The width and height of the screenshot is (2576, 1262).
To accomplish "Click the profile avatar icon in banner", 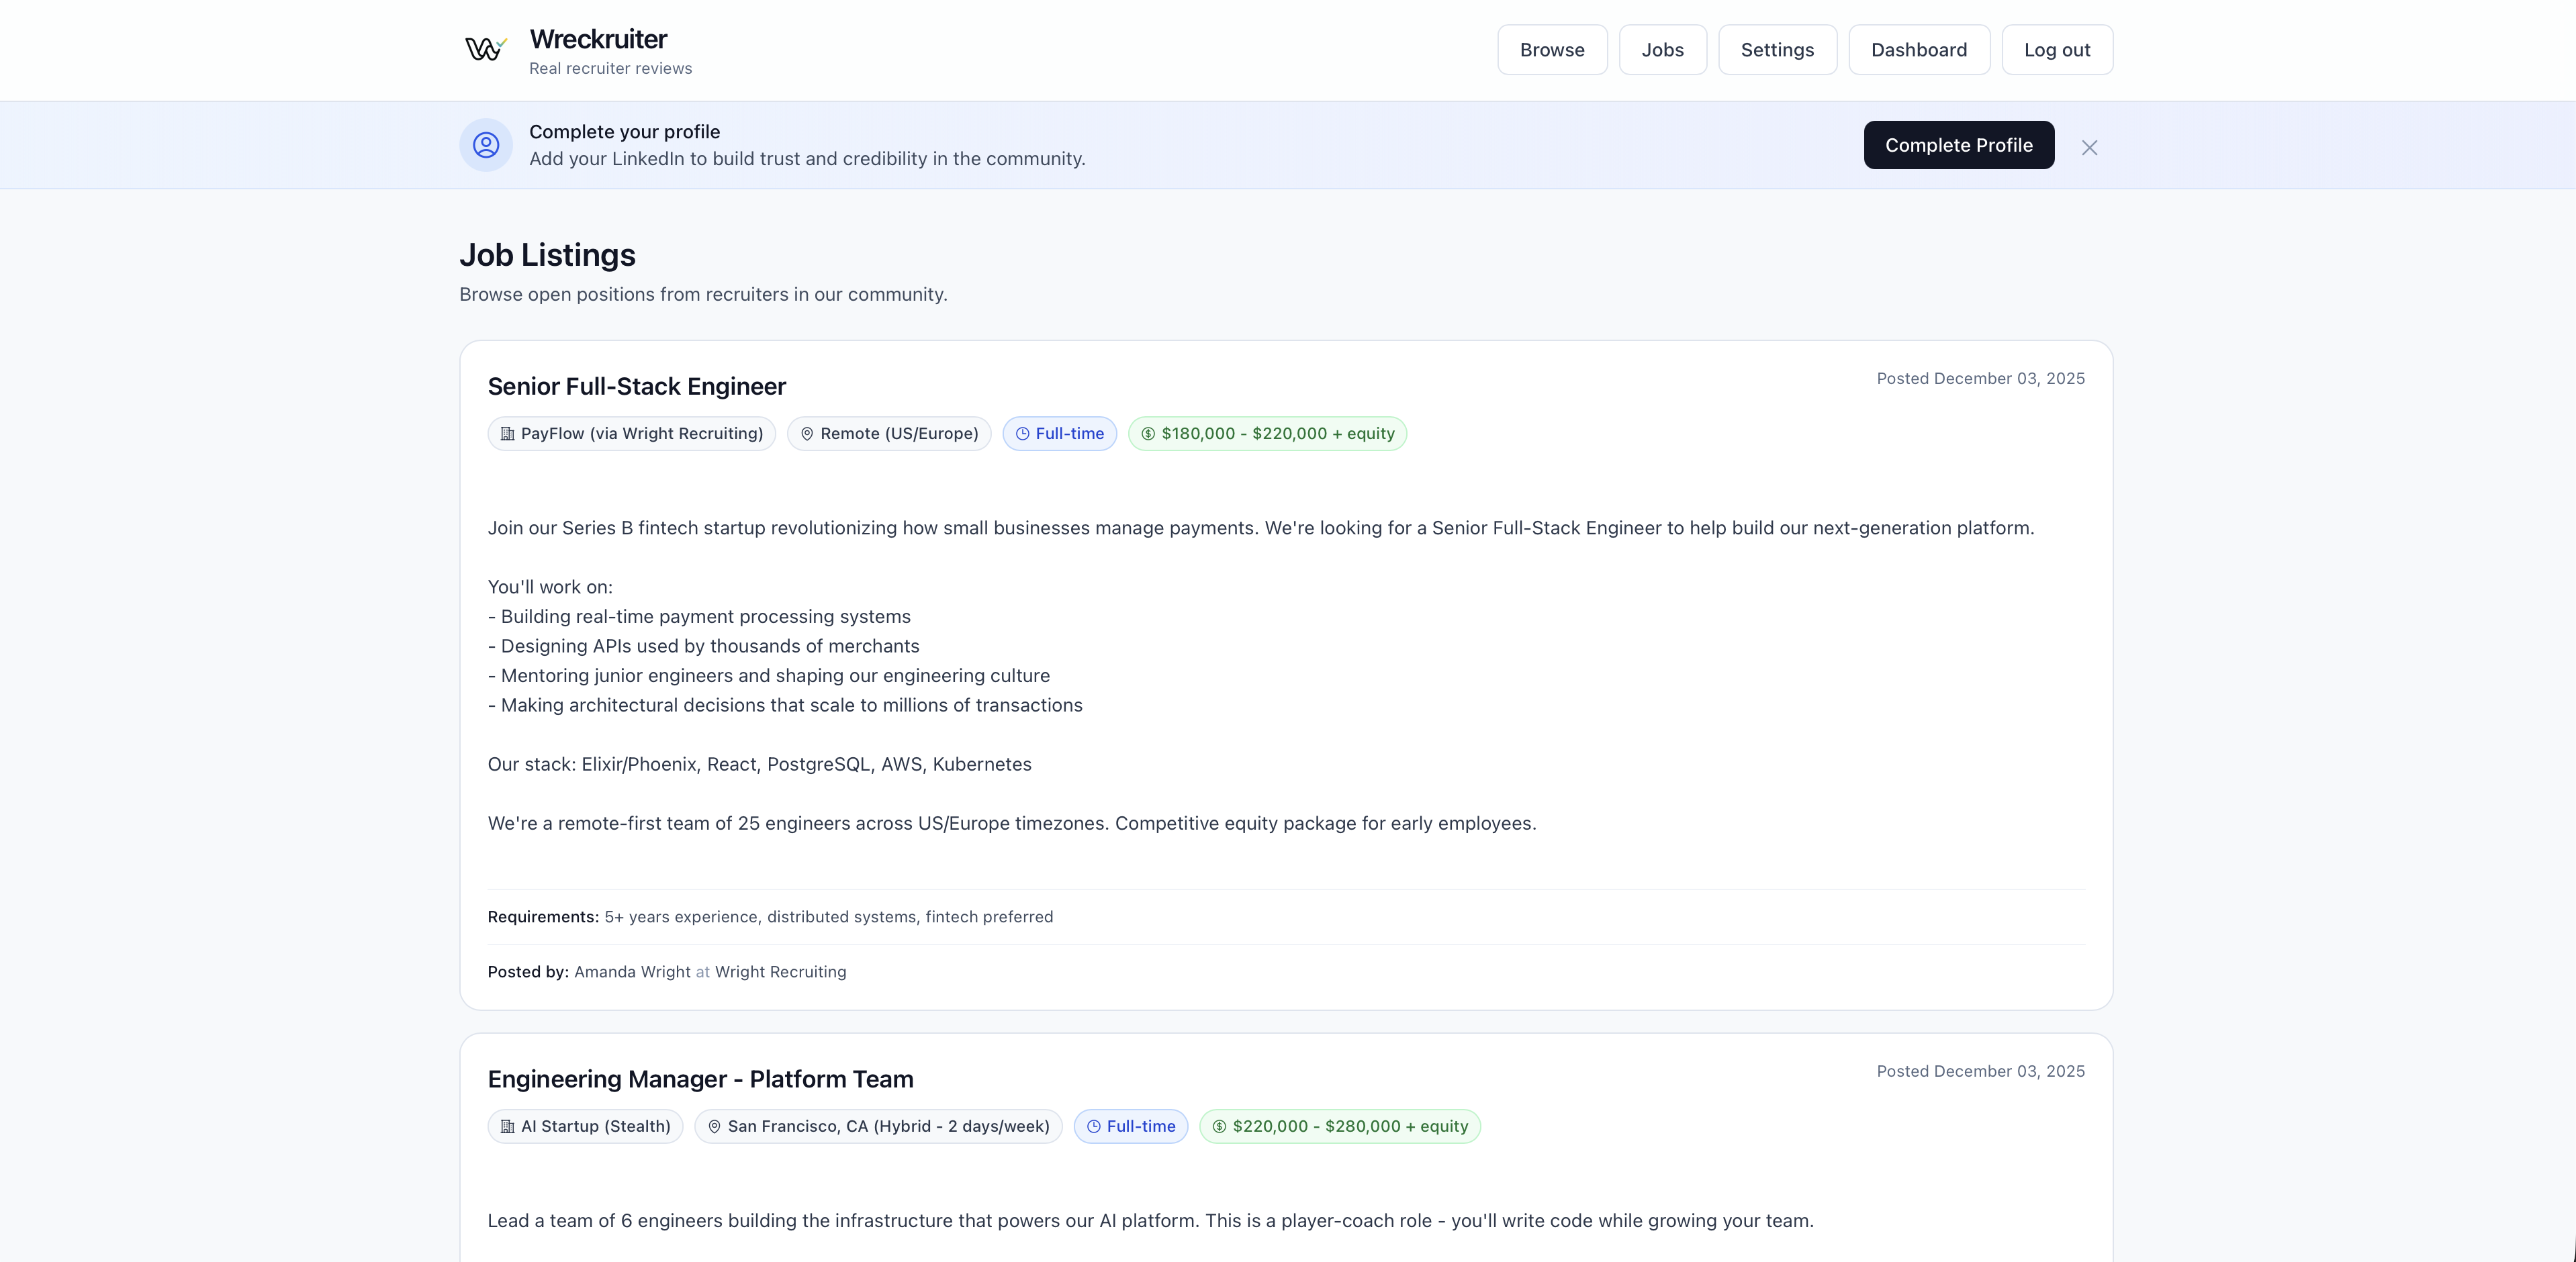I will click(486, 145).
